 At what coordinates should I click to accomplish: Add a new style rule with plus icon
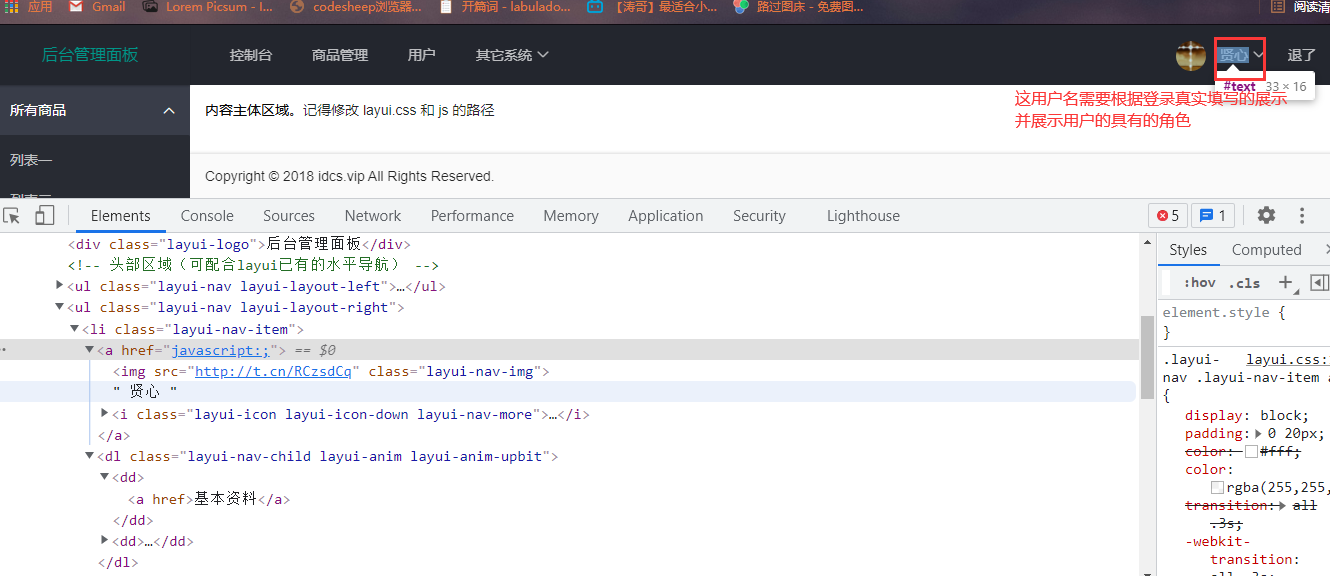(1286, 283)
